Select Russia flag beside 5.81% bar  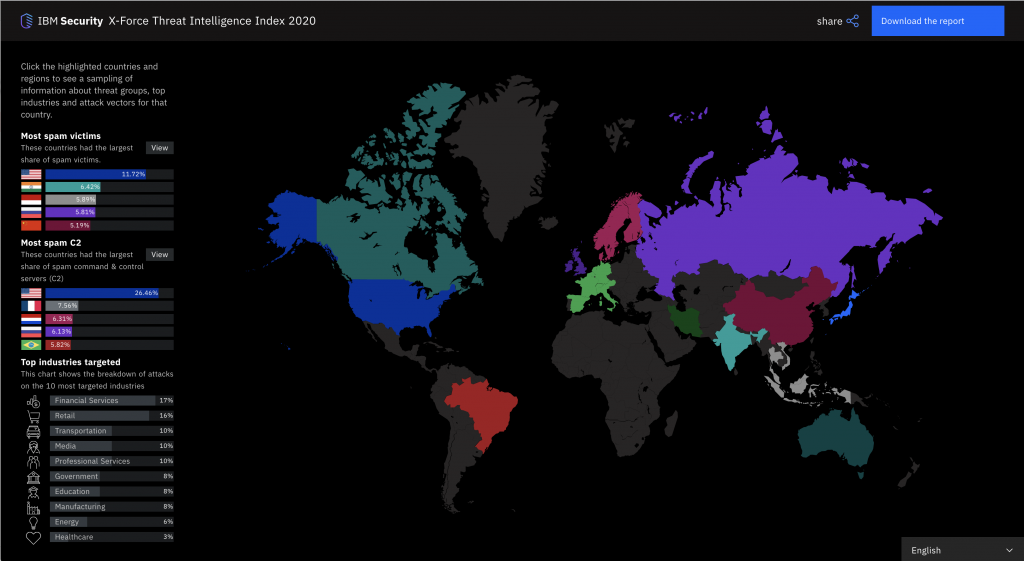[x=31, y=212]
